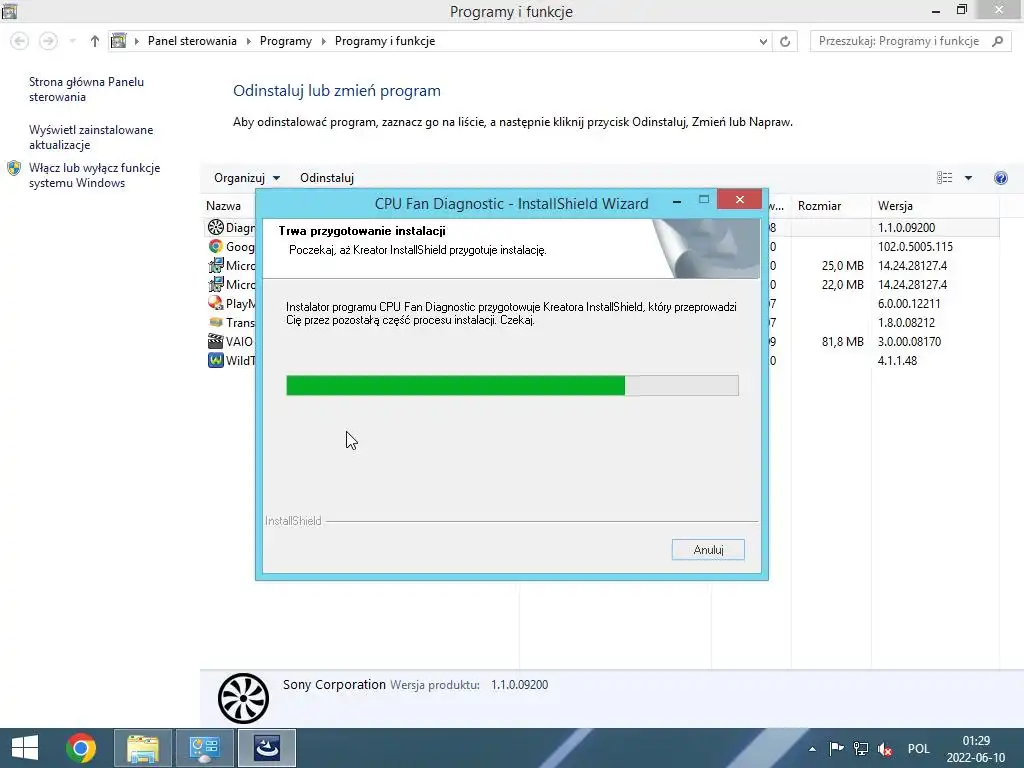The width and height of the screenshot is (1024, 768).
Task: Click the 22,0 MB size cell
Action: point(842,285)
